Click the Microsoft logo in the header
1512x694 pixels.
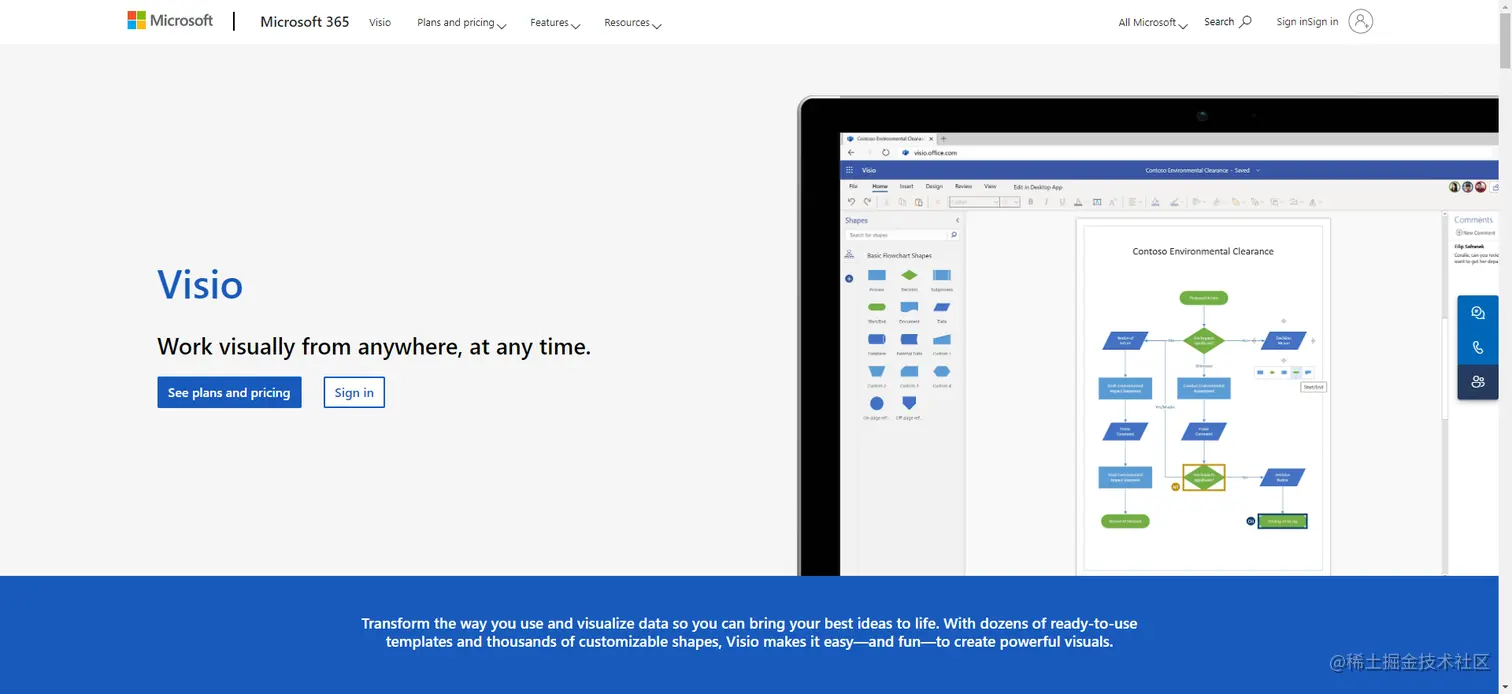click(170, 20)
